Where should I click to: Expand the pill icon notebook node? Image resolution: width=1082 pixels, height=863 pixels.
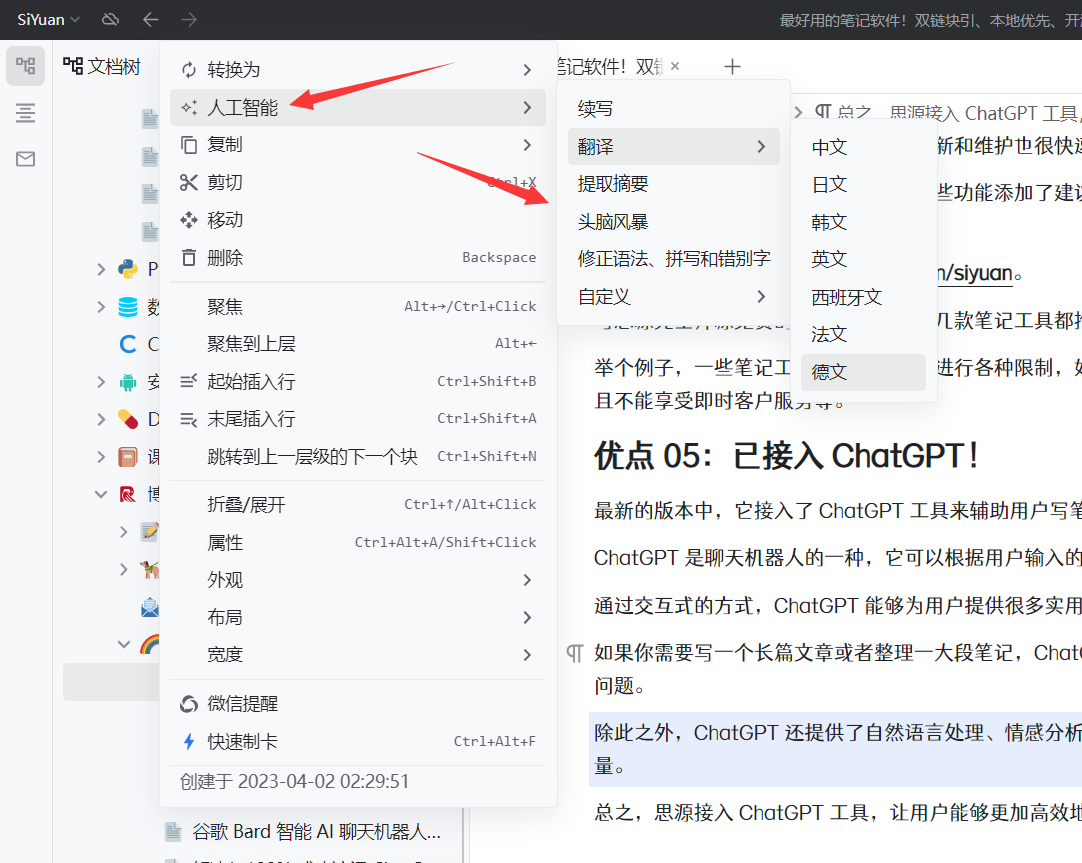click(101, 419)
